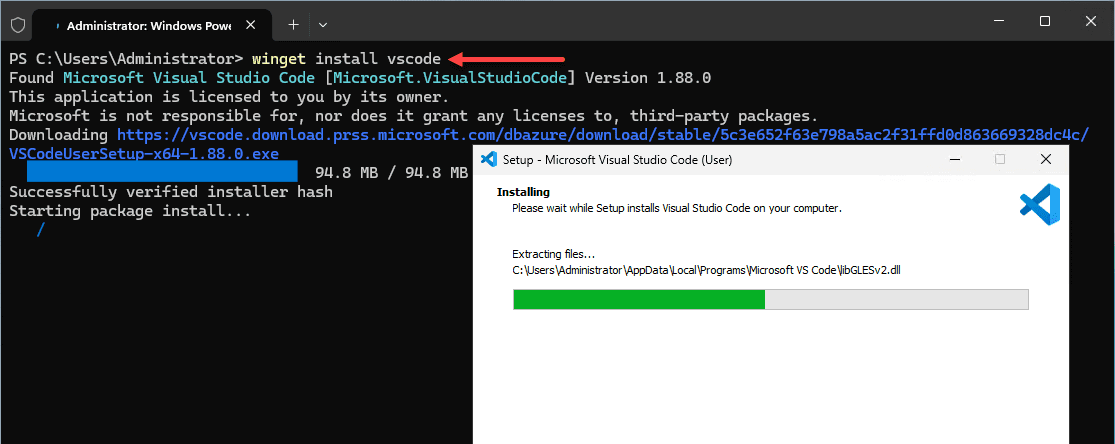Click the Setup window title bar text
The width and height of the screenshot is (1115, 444).
pos(617,160)
